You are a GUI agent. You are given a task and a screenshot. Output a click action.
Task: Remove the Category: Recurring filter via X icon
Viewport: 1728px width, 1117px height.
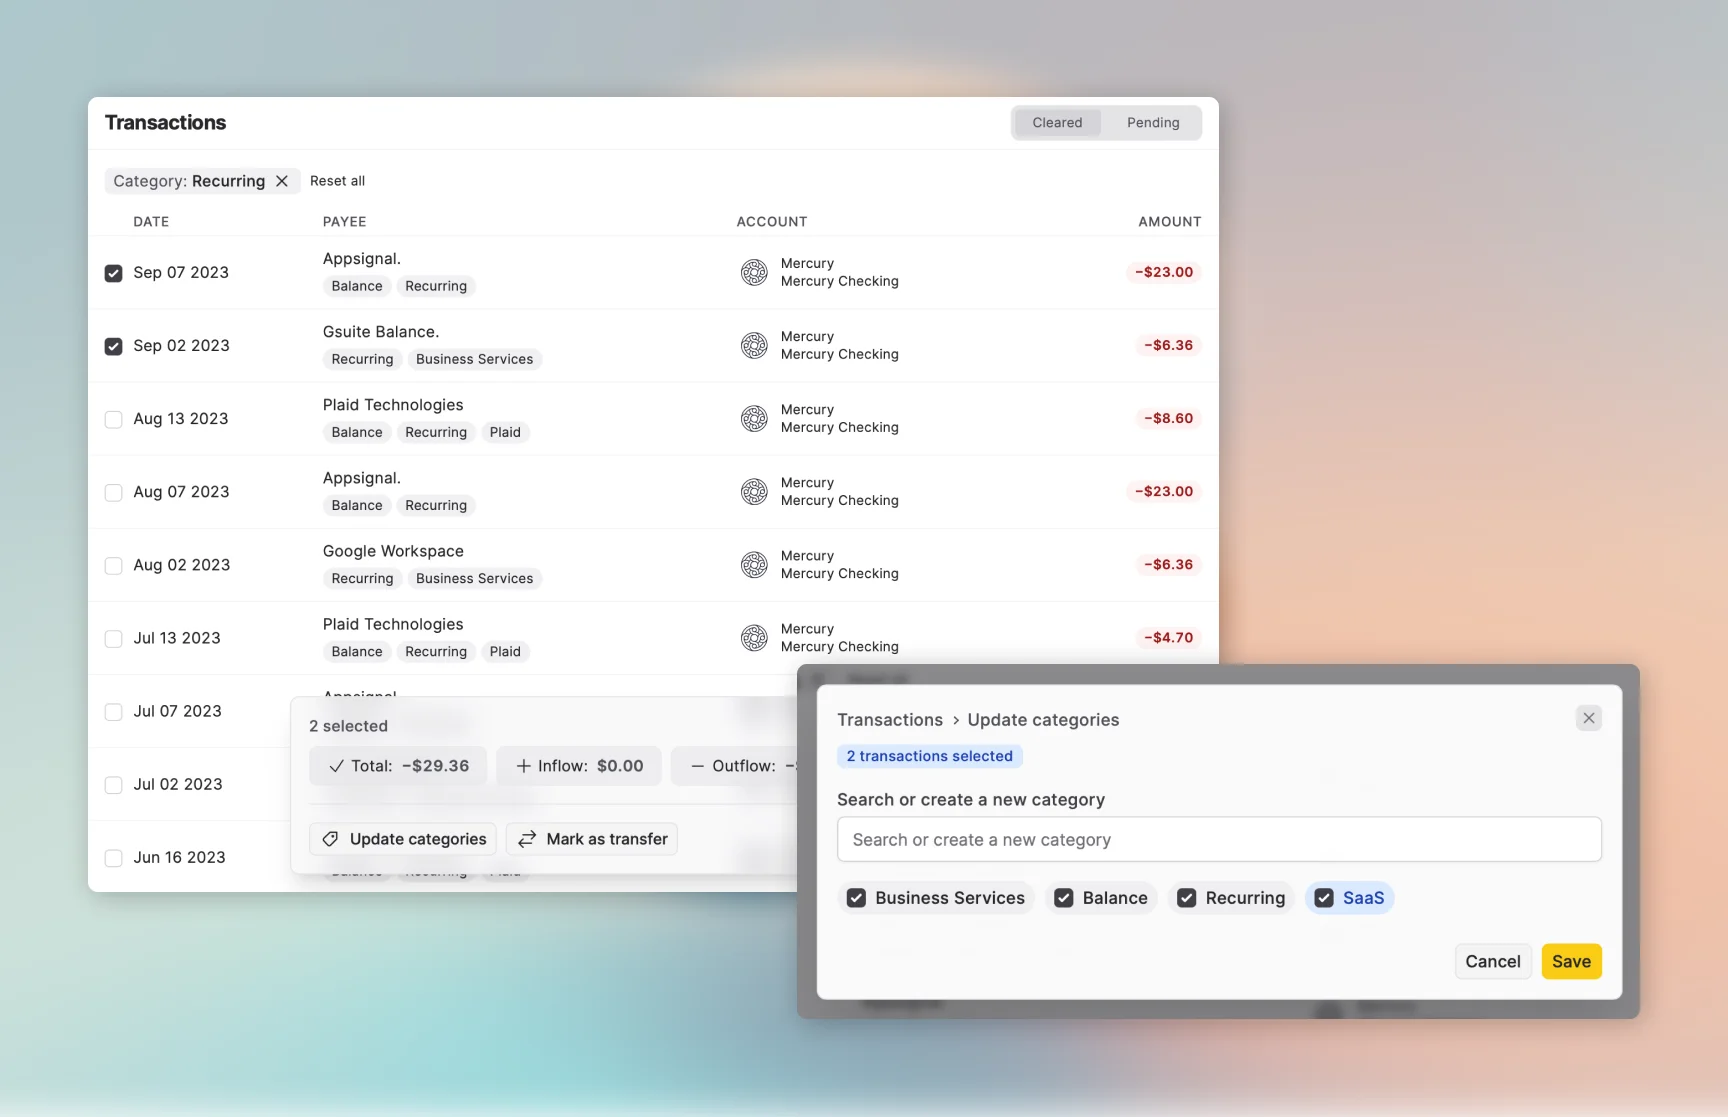282,181
